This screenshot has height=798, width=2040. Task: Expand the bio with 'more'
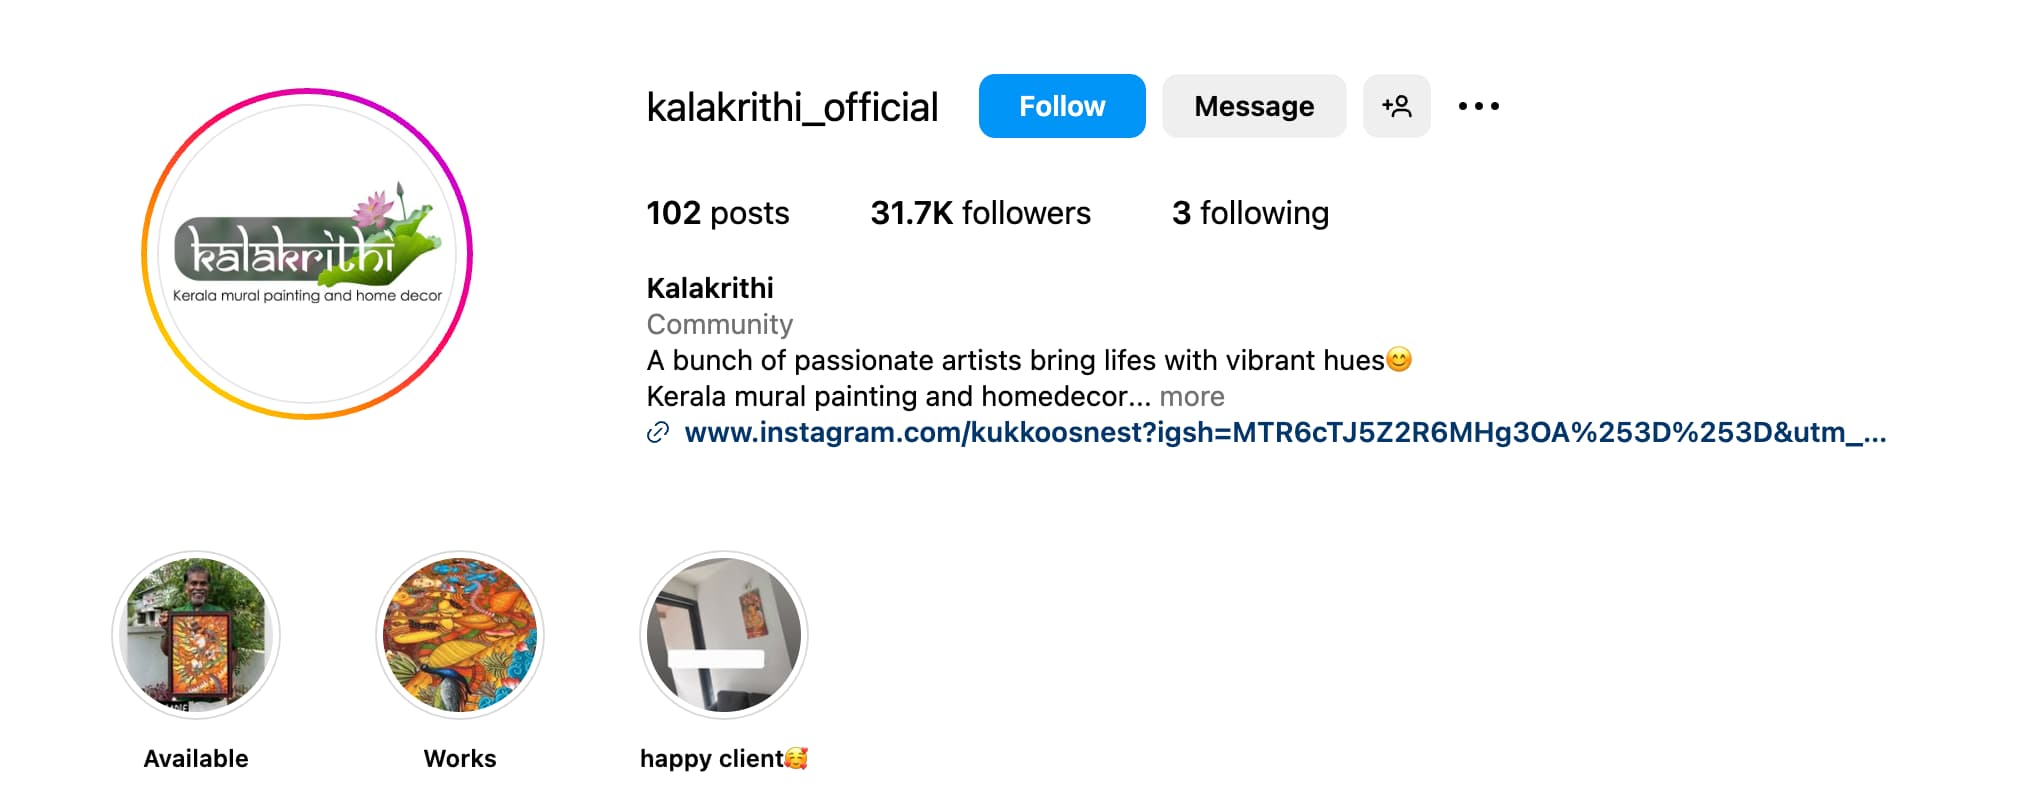pyautogui.click(x=1192, y=397)
